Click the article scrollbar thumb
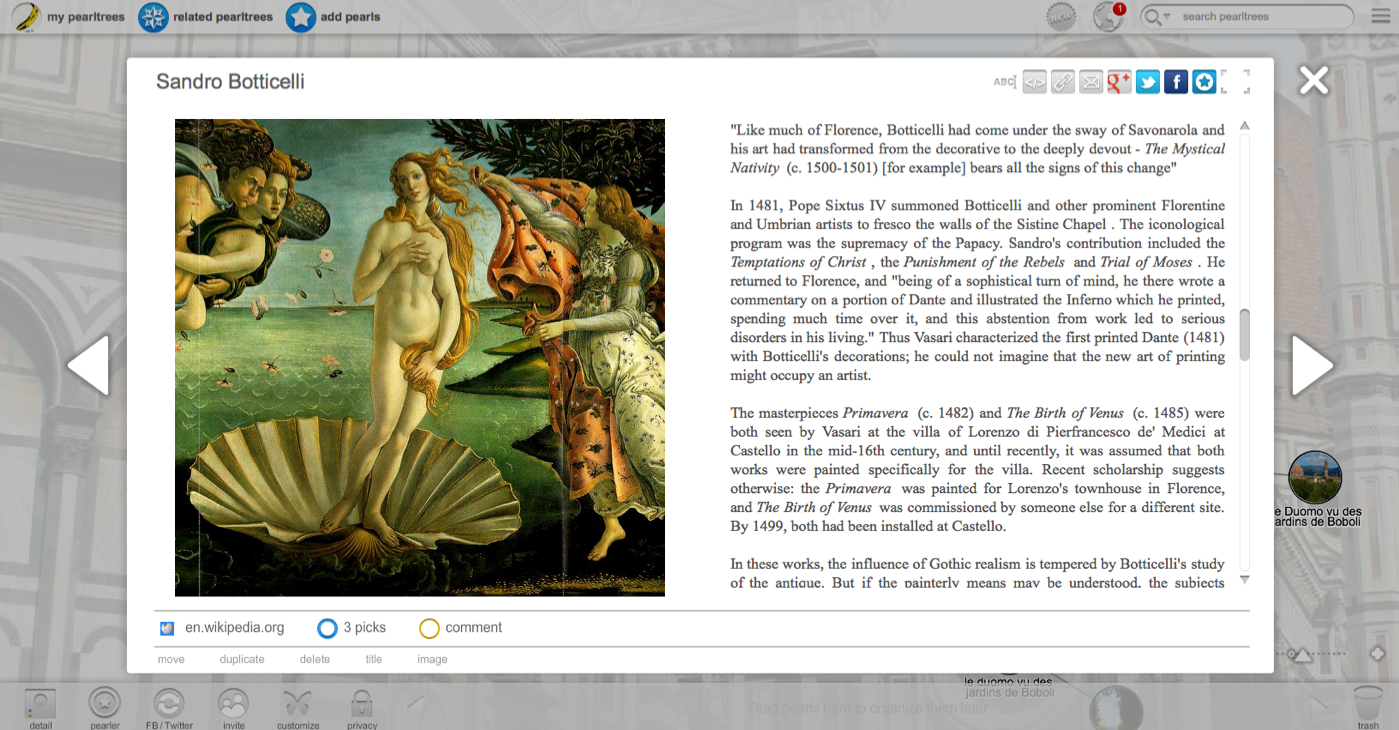 pyautogui.click(x=1245, y=335)
